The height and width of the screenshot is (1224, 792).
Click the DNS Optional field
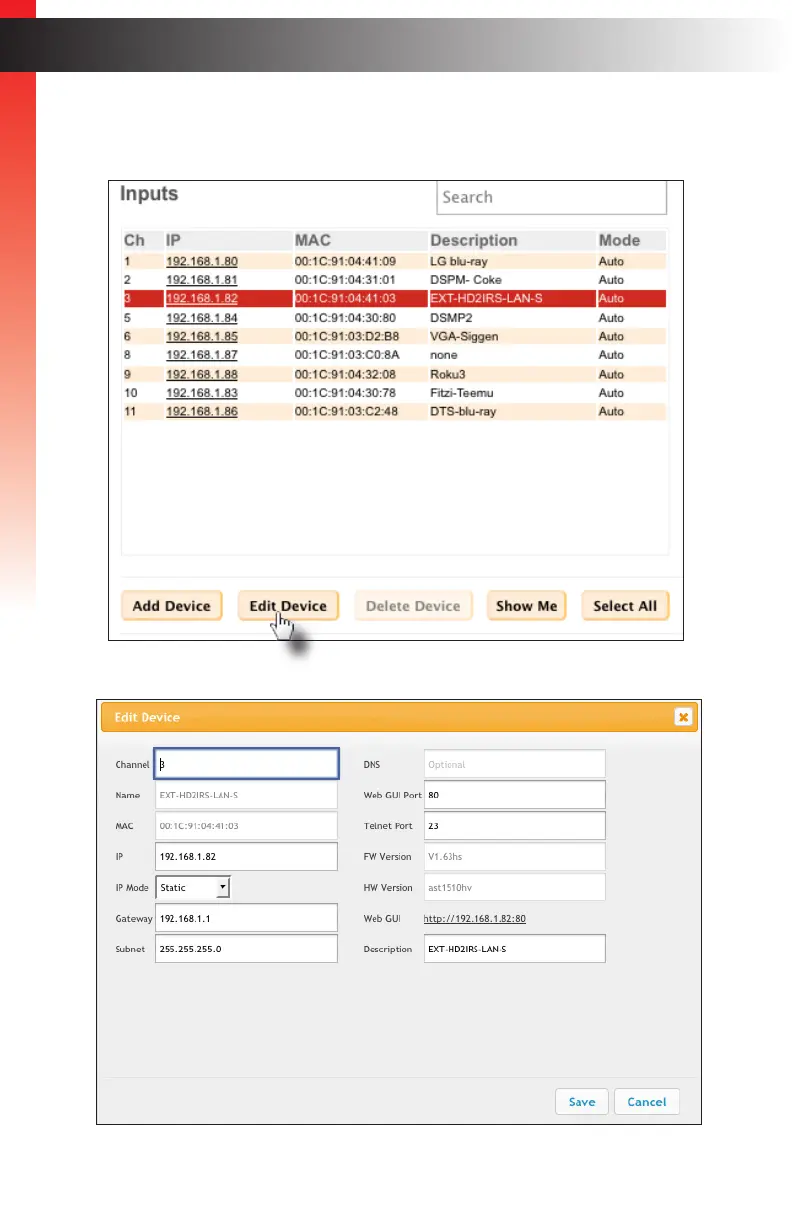514,764
